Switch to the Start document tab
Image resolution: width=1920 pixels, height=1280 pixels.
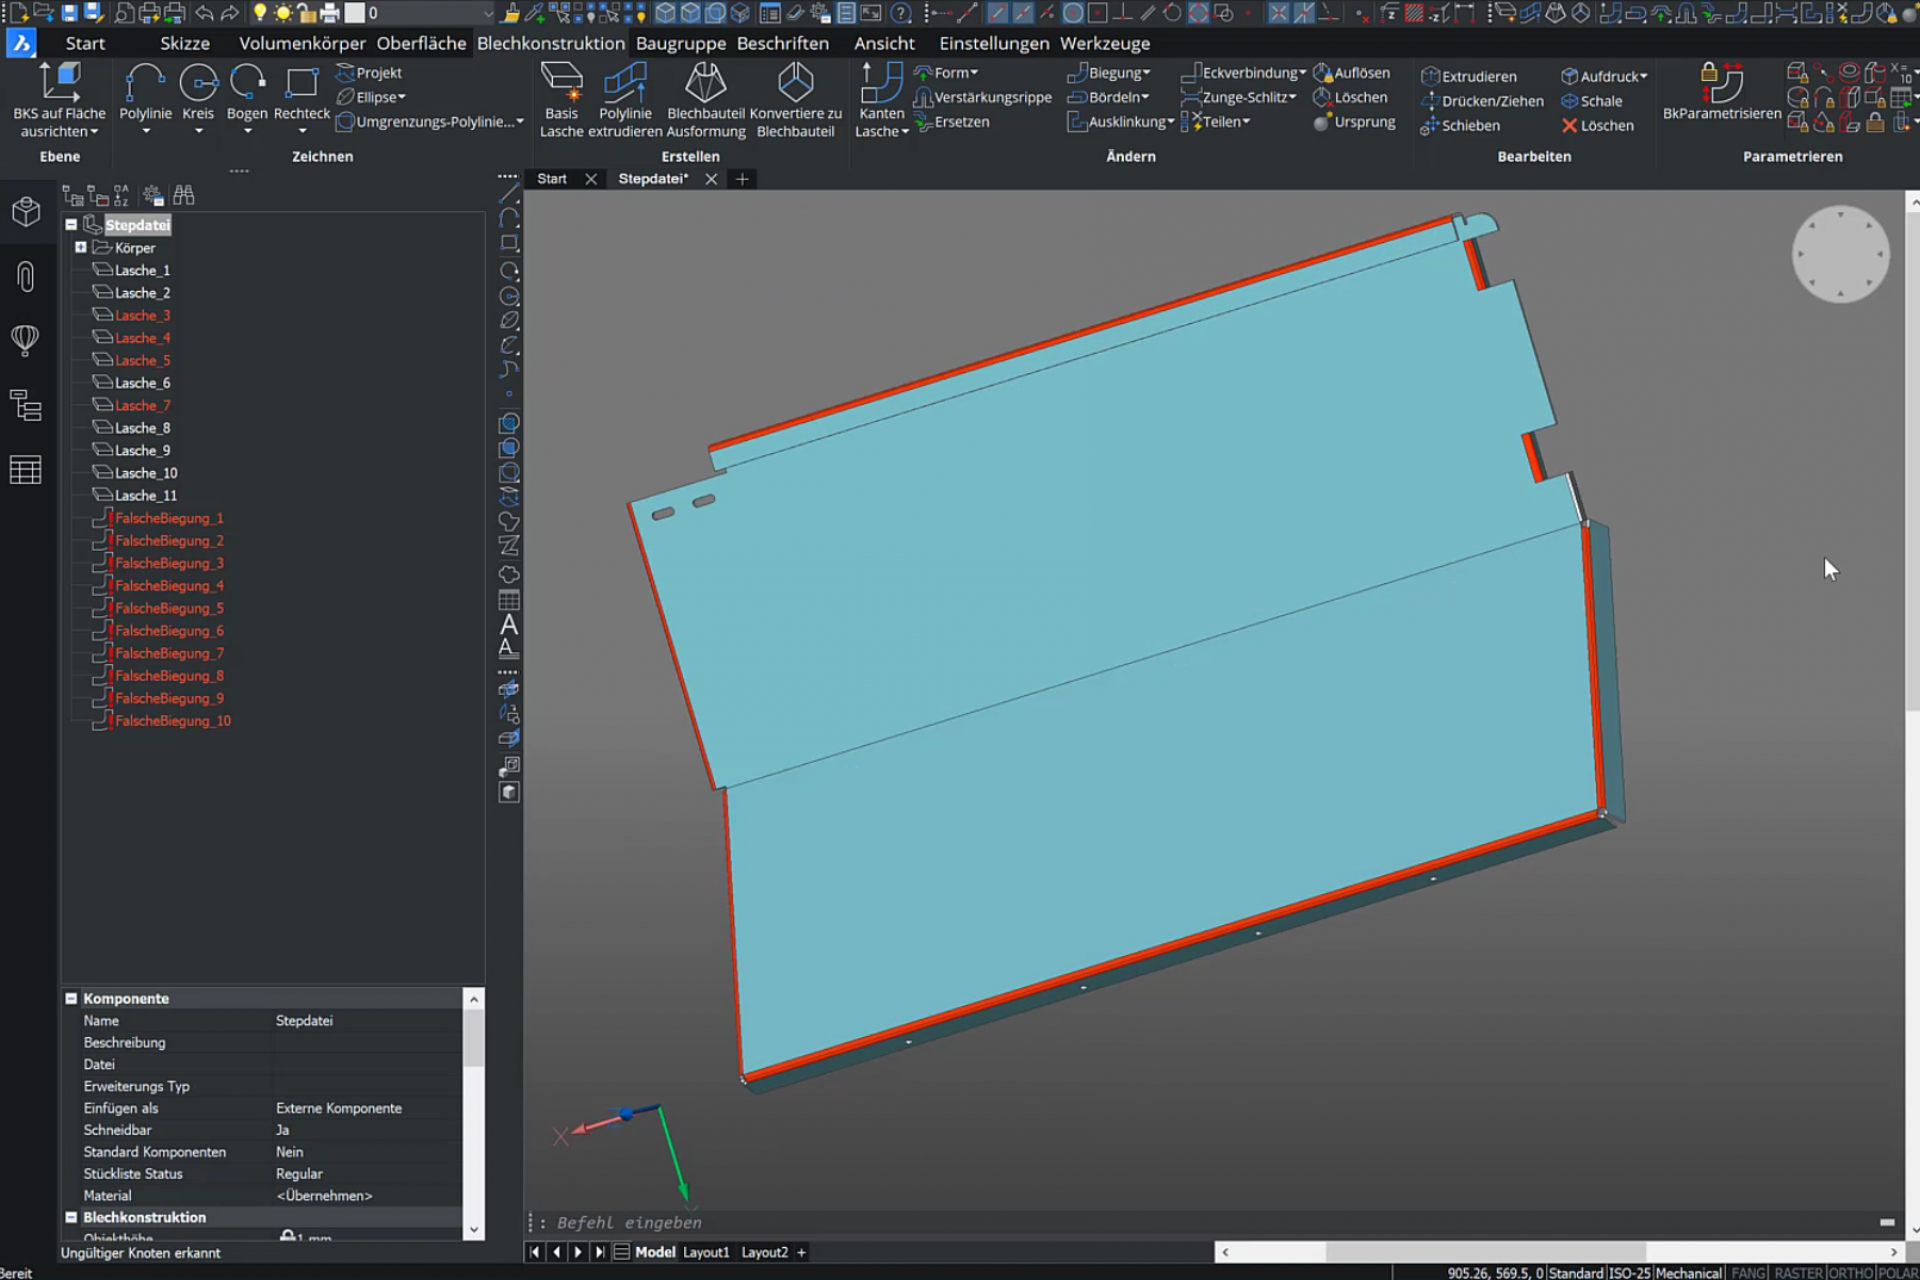pos(552,179)
